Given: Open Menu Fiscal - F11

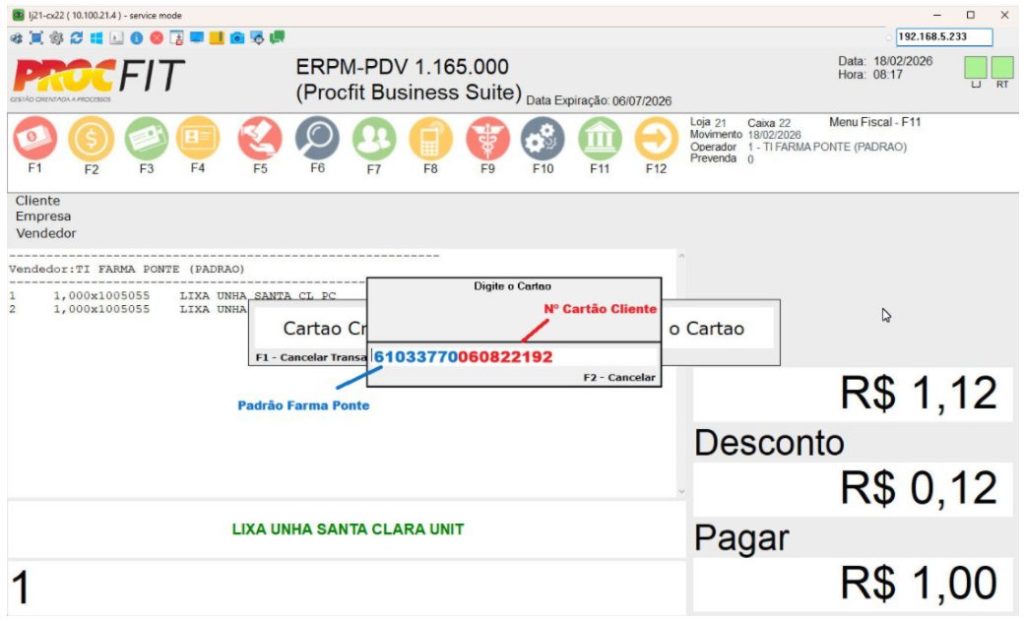Looking at the screenshot, I should coord(875,122).
